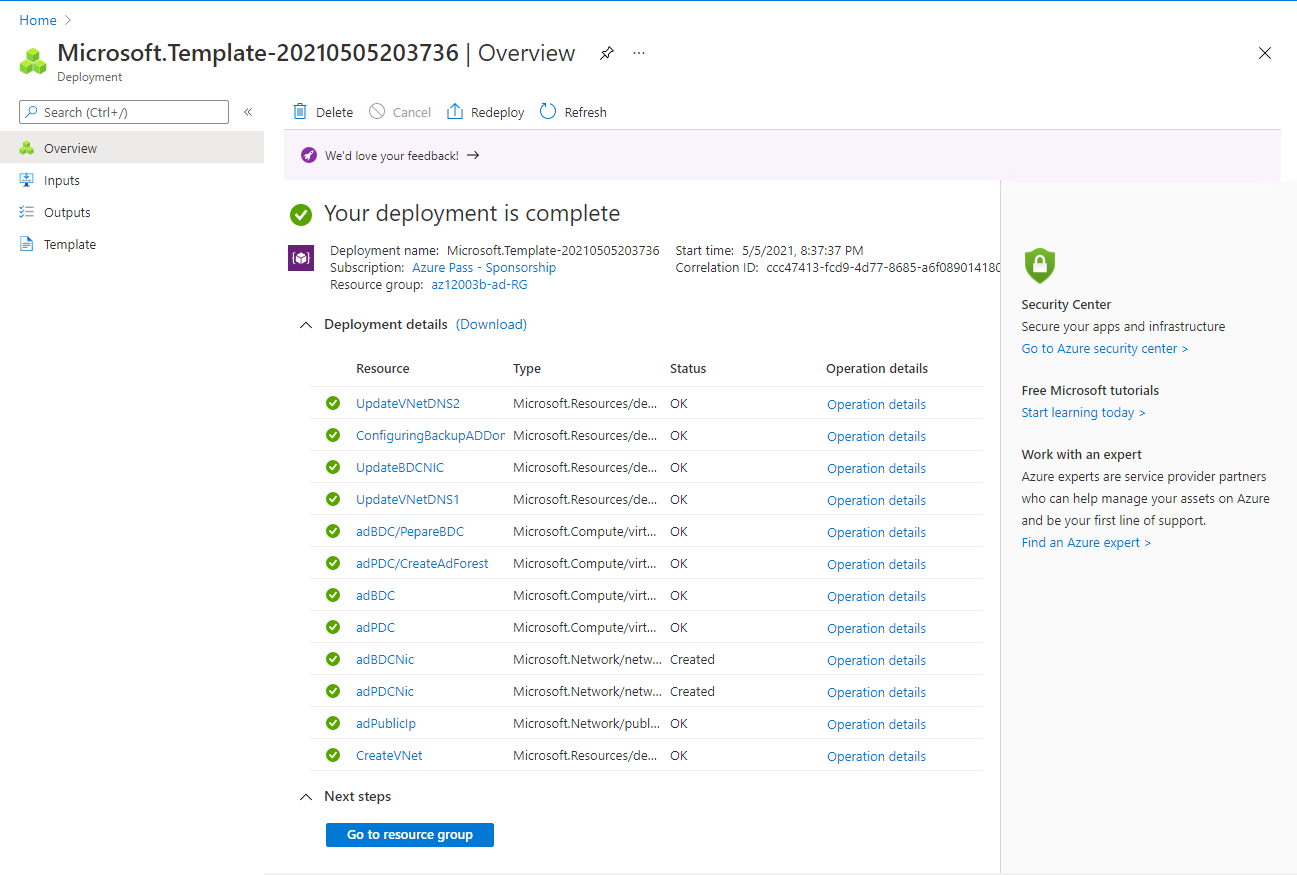Open the az12003b-ad-RG resource group link

coord(478,284)
